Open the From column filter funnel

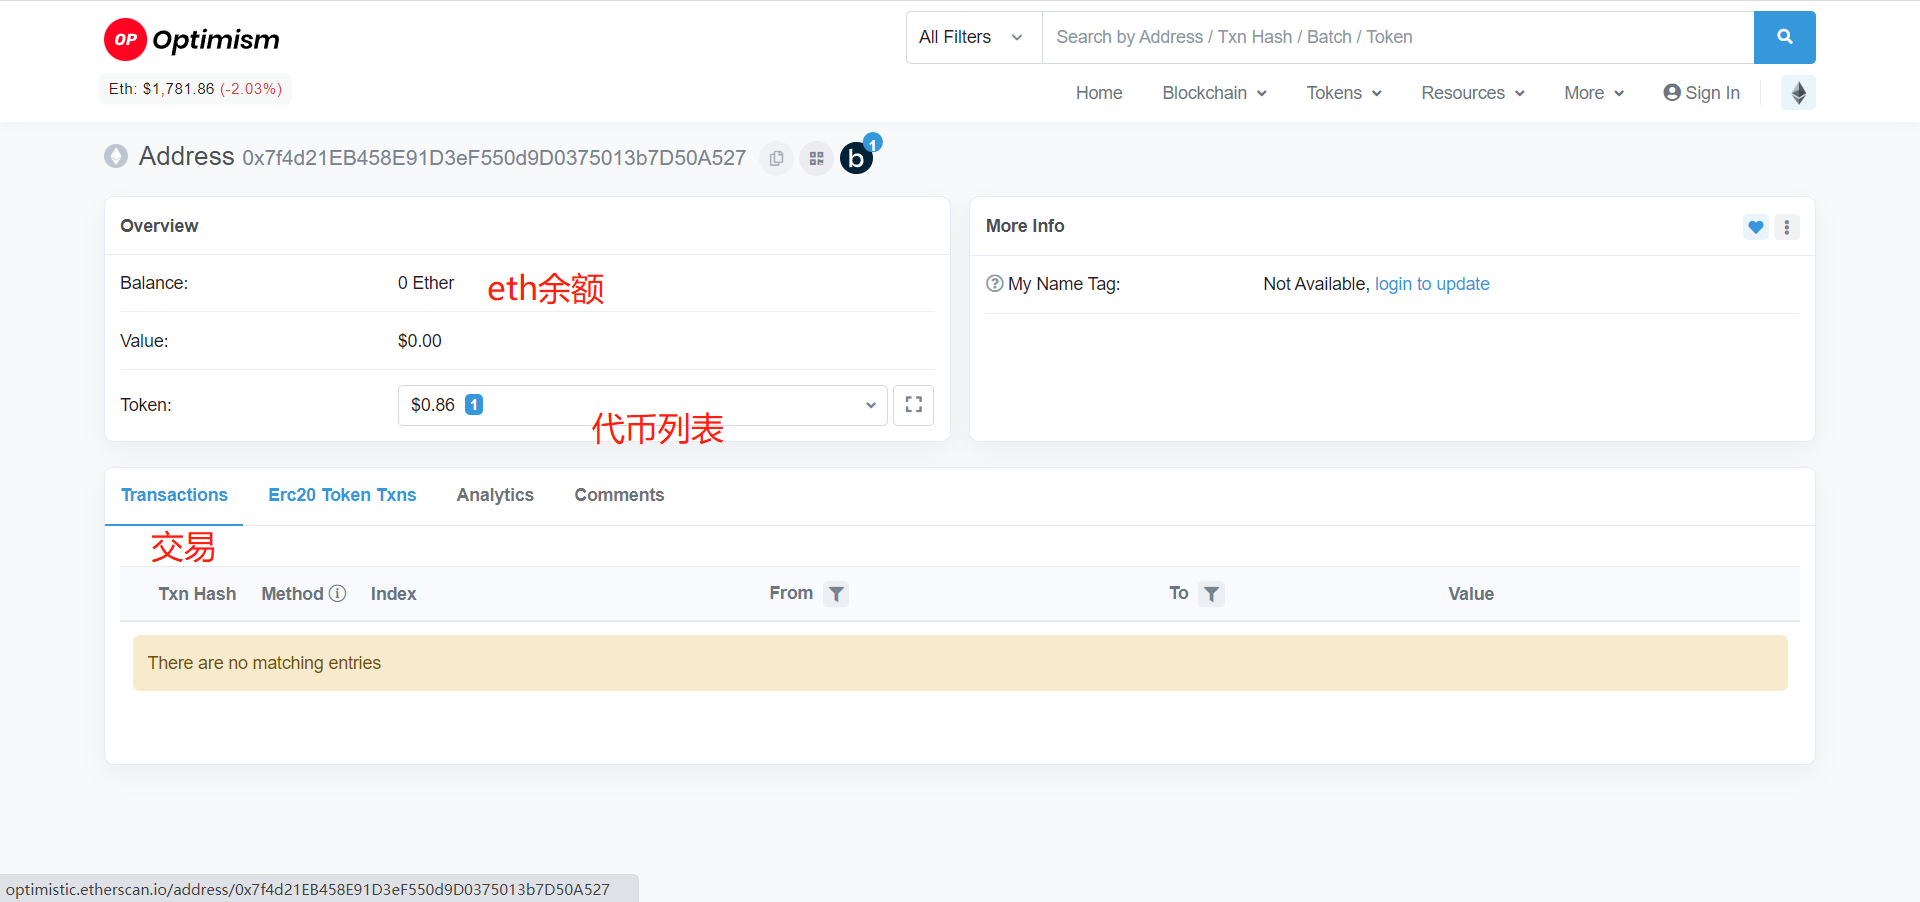[x=837, y=594]
